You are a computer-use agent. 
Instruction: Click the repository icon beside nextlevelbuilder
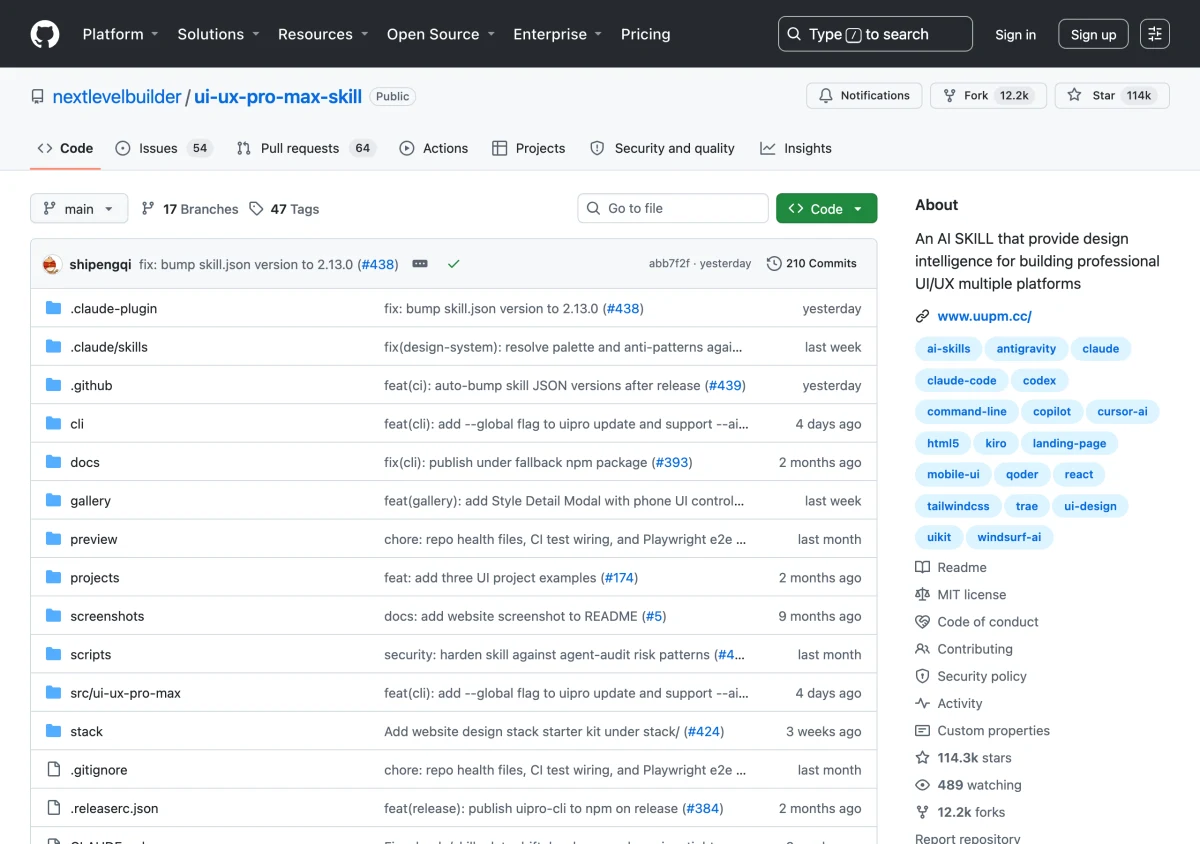pyautogui.click(x=37, y=97)
